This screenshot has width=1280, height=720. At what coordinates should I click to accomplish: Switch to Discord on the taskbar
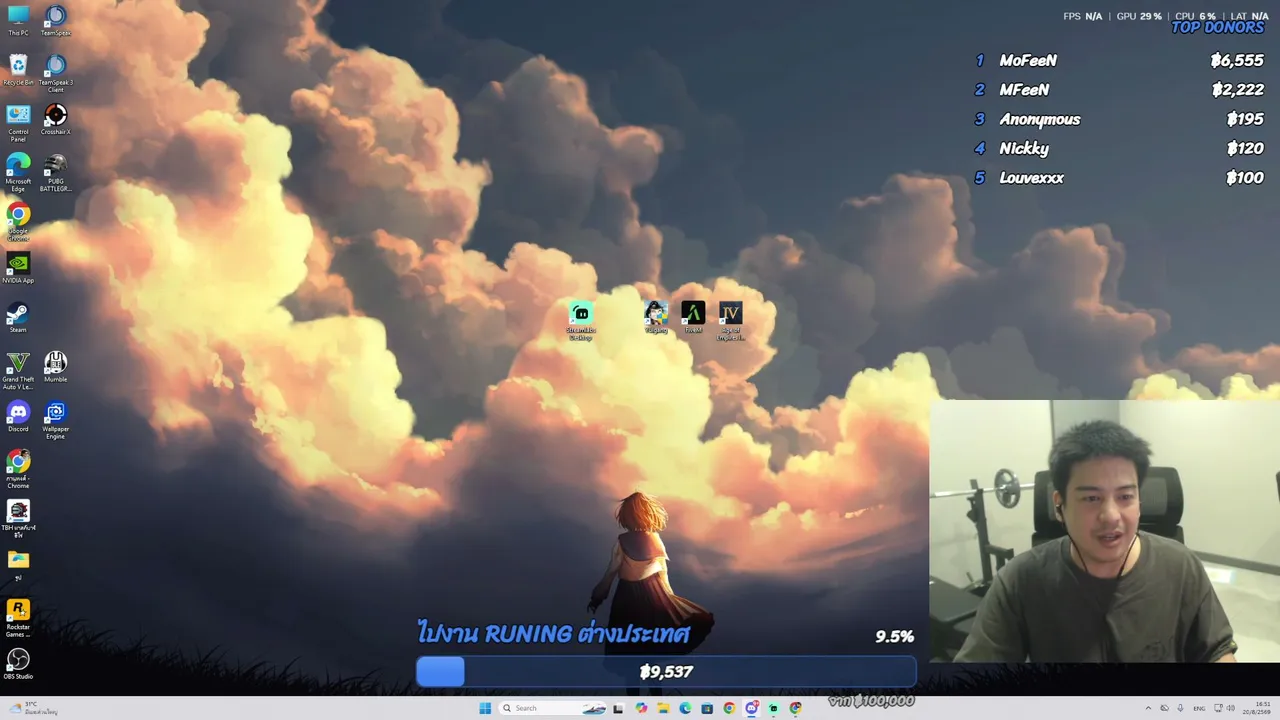tap(751, 708)
